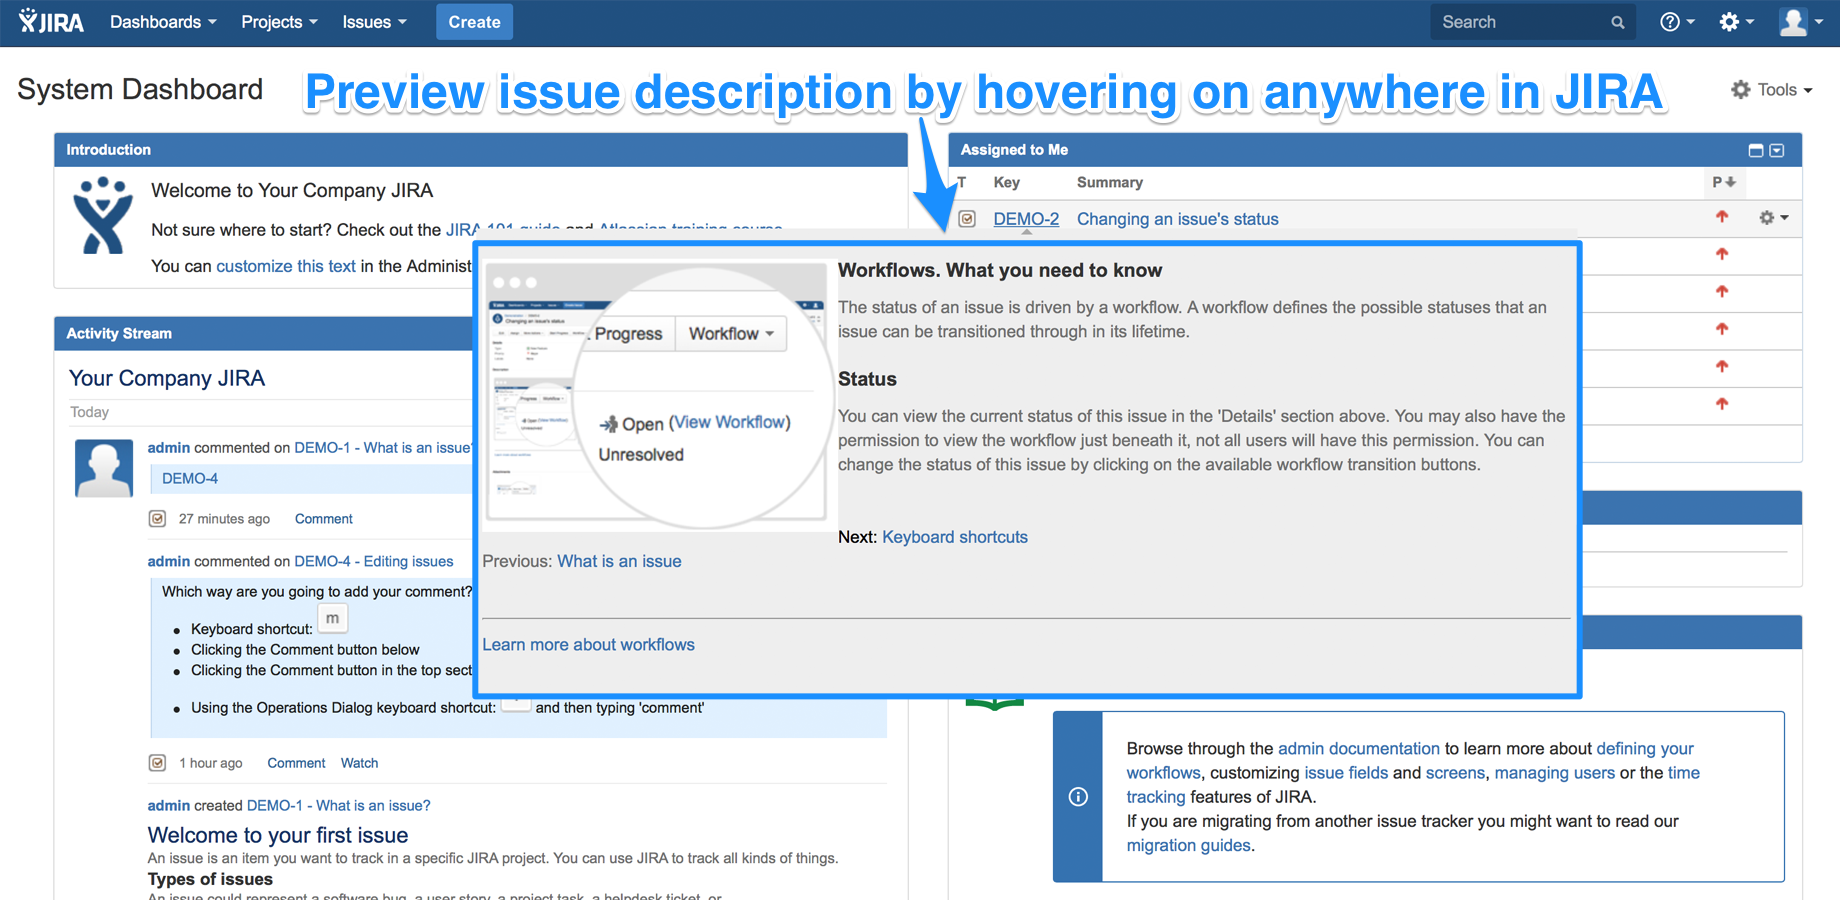The height and width of the screenshot is (900, 1840).
Task: Open Next: Keyboard shortcuts link
Action: click(954, 537)
